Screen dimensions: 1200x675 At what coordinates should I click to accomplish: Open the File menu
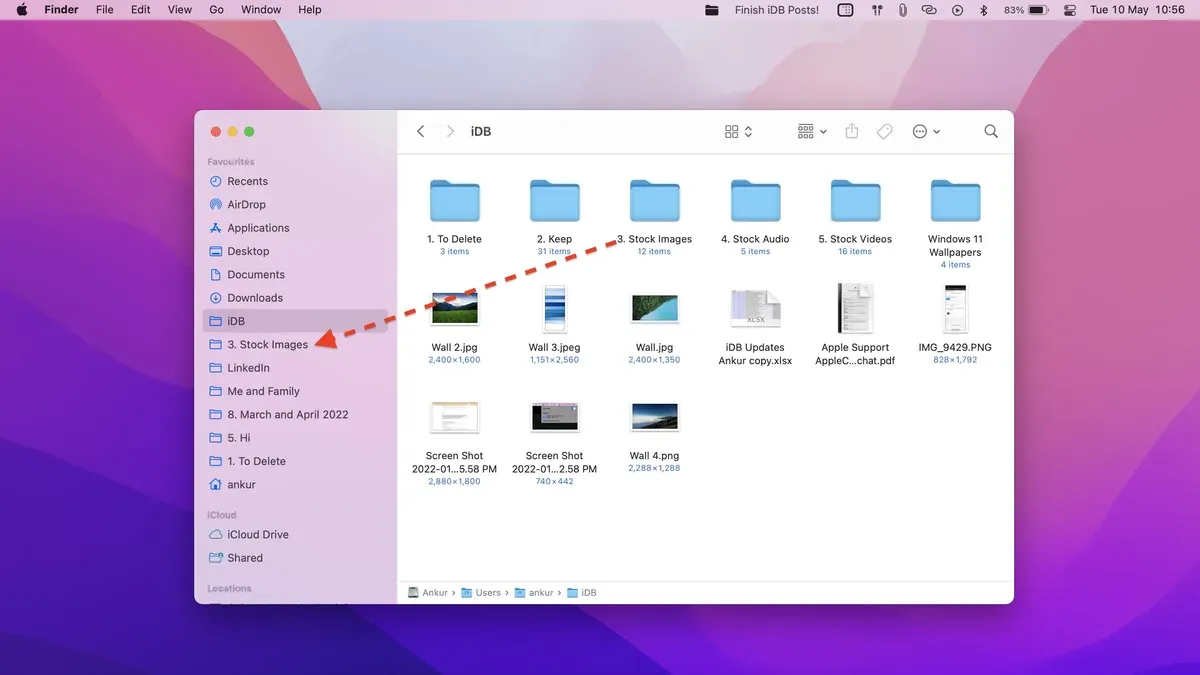[105, 10]
